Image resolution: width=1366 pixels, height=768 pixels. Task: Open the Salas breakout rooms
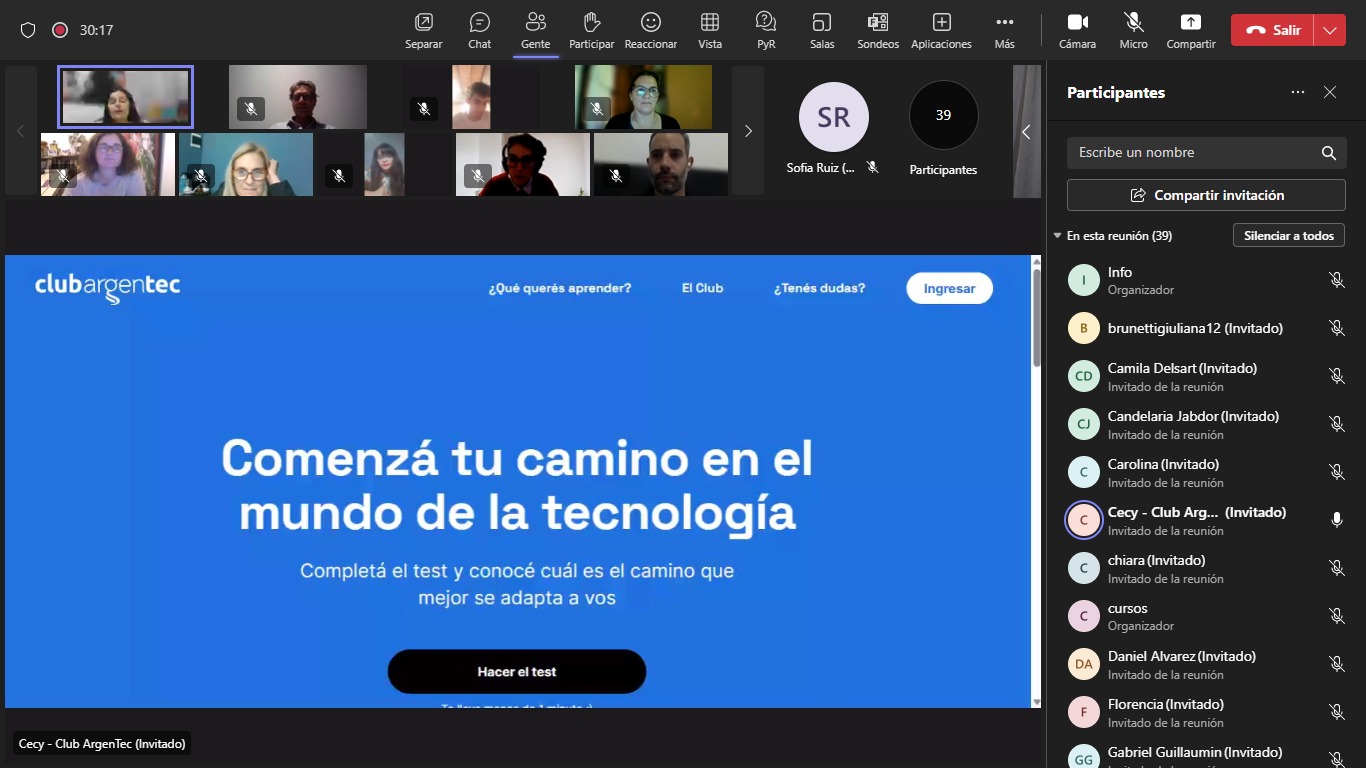(822, 30)
